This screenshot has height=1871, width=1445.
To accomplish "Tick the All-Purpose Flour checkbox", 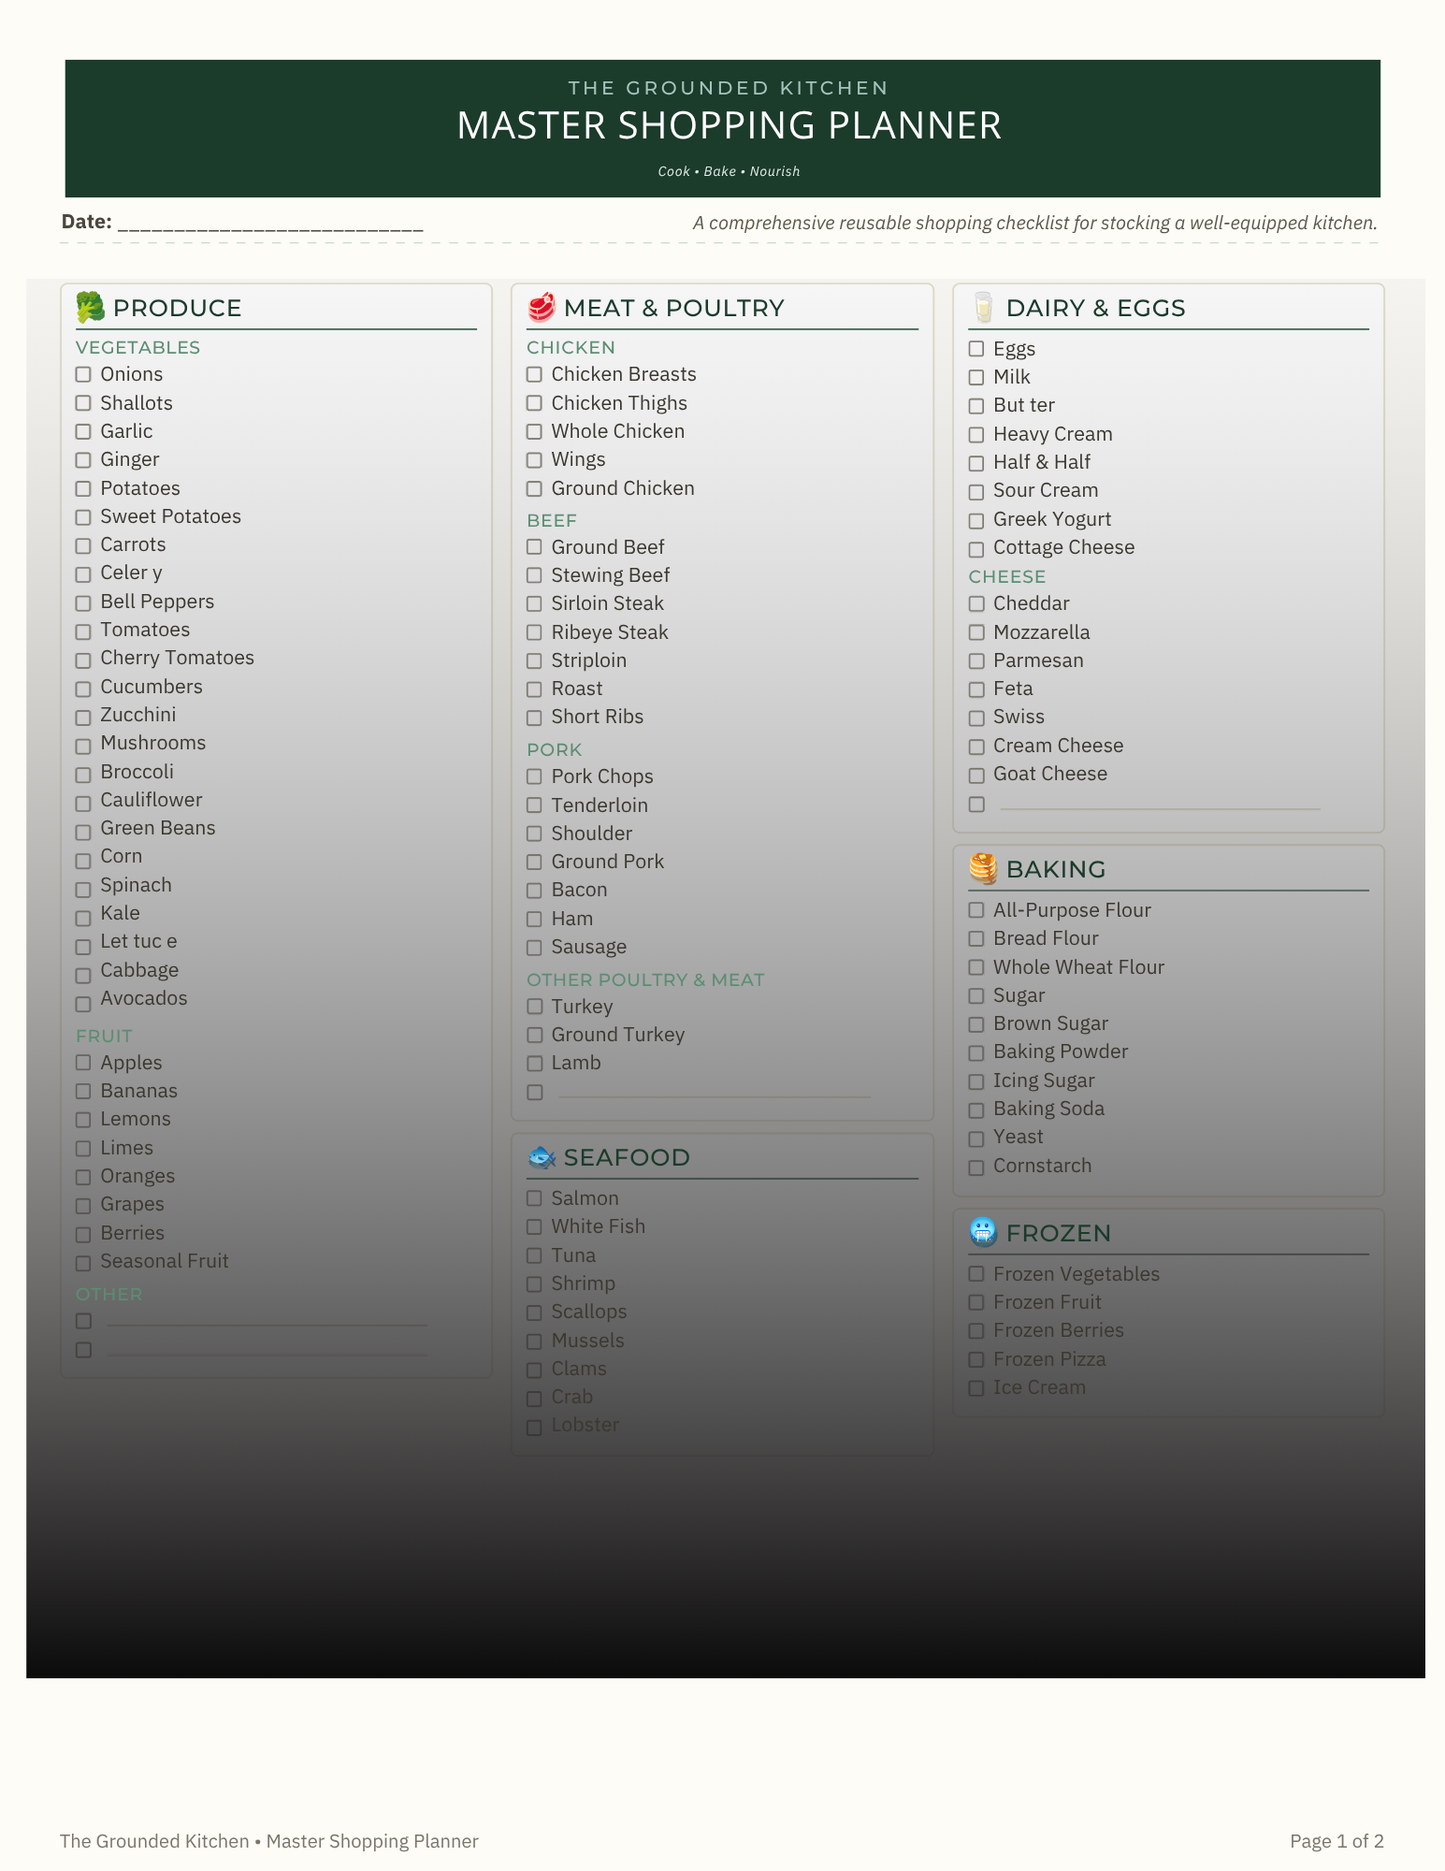I will [977, 910].
